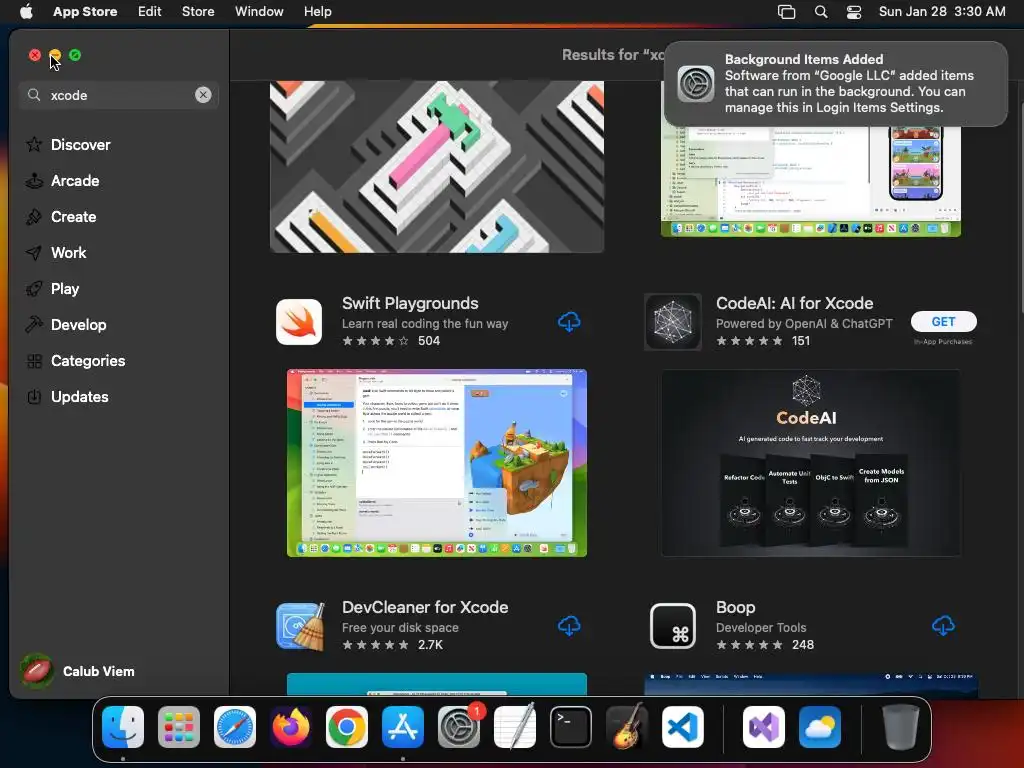Open TextEdit from the Dock
Image resolution: width=1024 pixels, height=768 pixels.
tap(515, 727)
